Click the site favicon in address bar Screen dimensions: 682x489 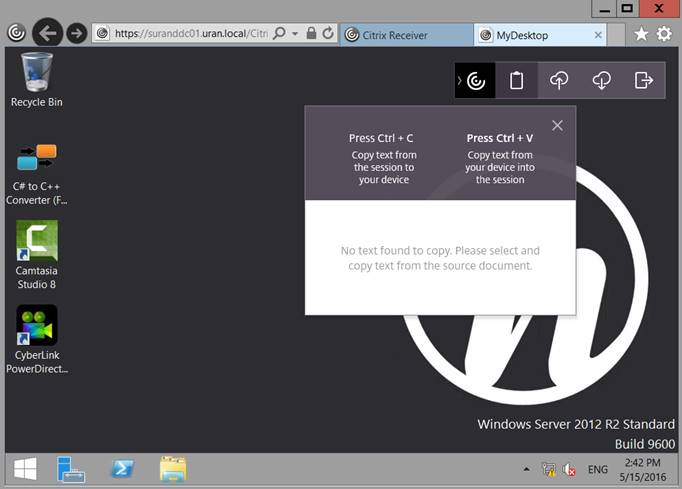point(102,33)
